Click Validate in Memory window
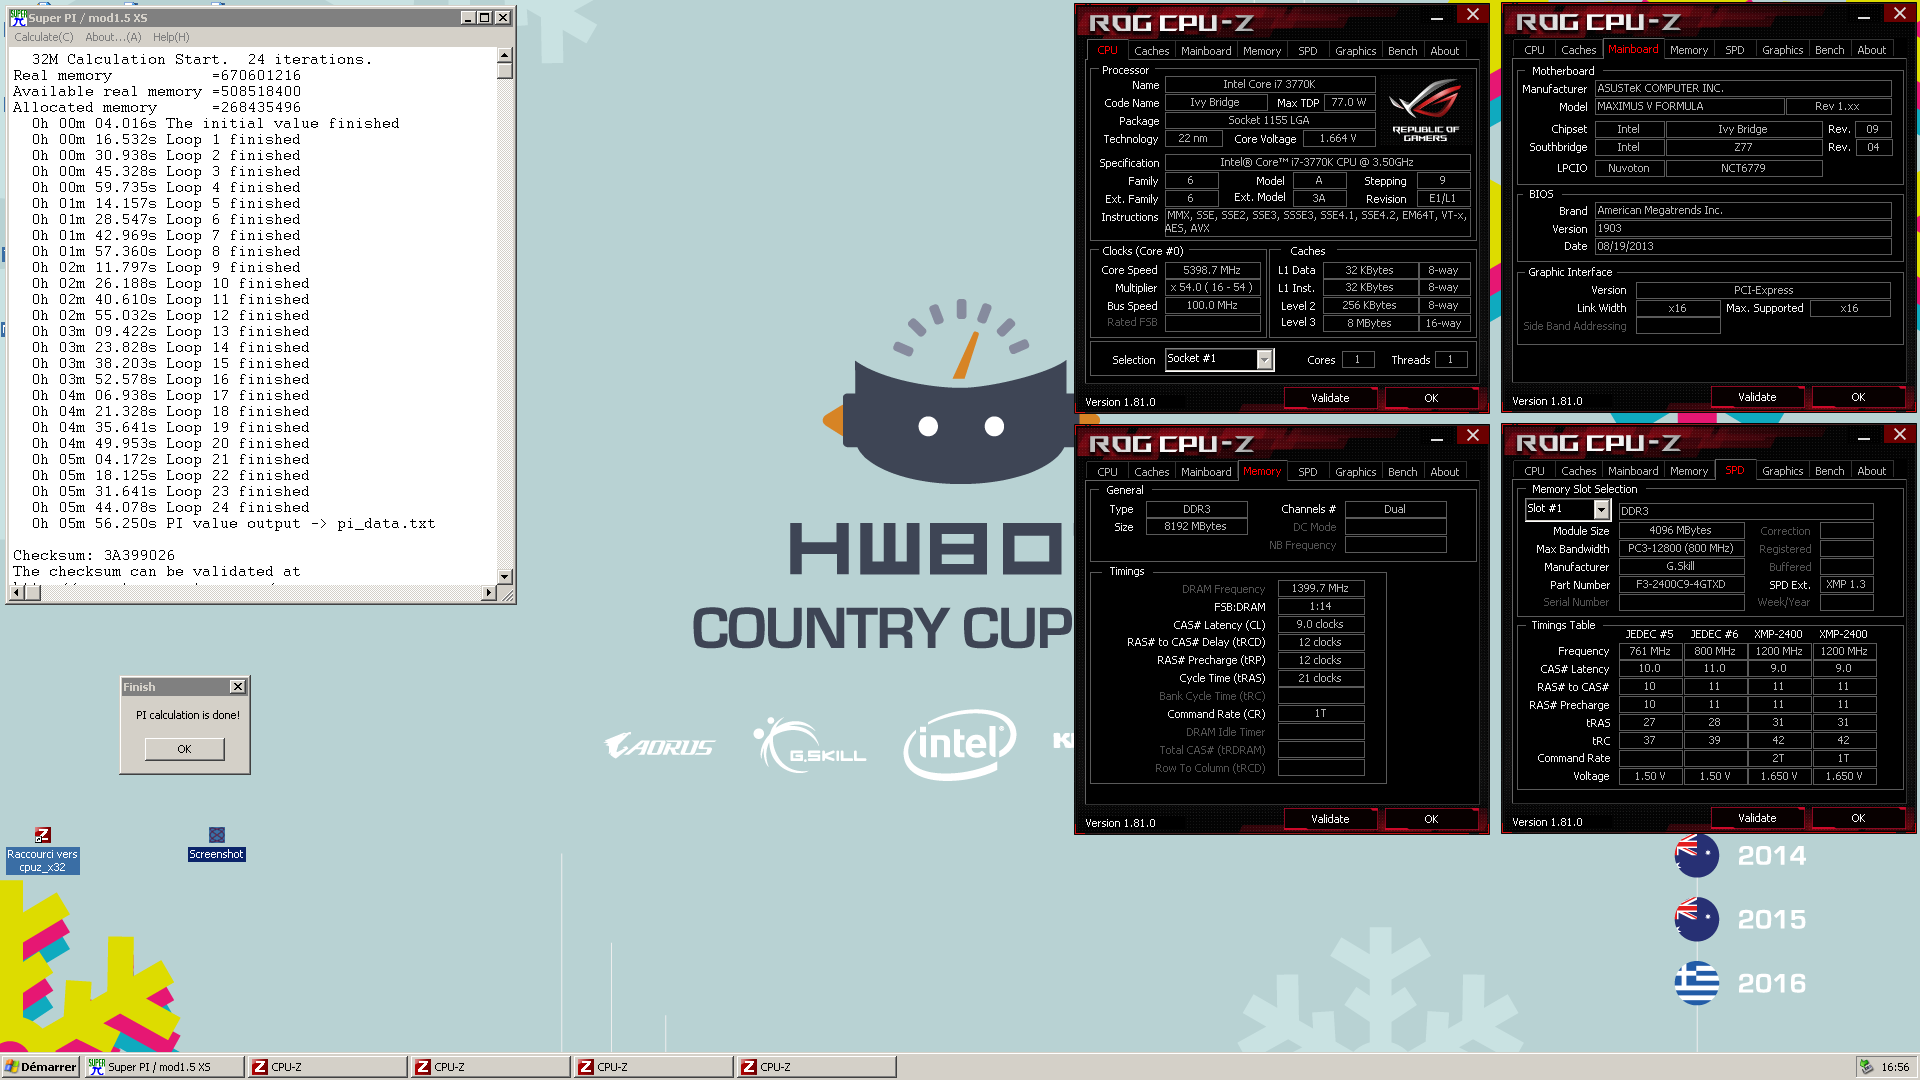This screenshot has height=1080, width=1920. 1330,819
